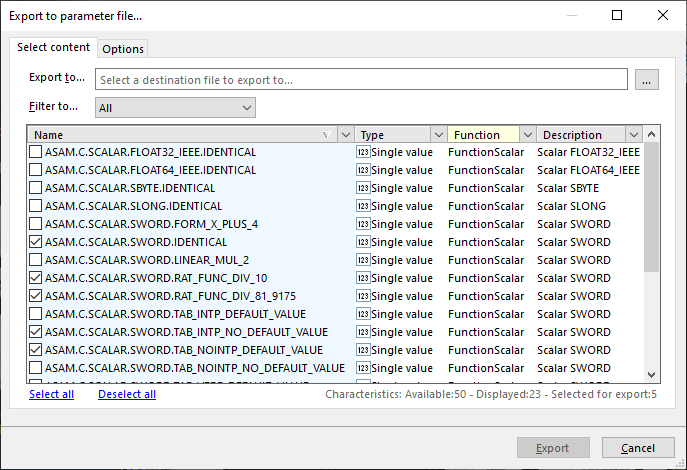Click the Select all link

click(x=51, y=394)
